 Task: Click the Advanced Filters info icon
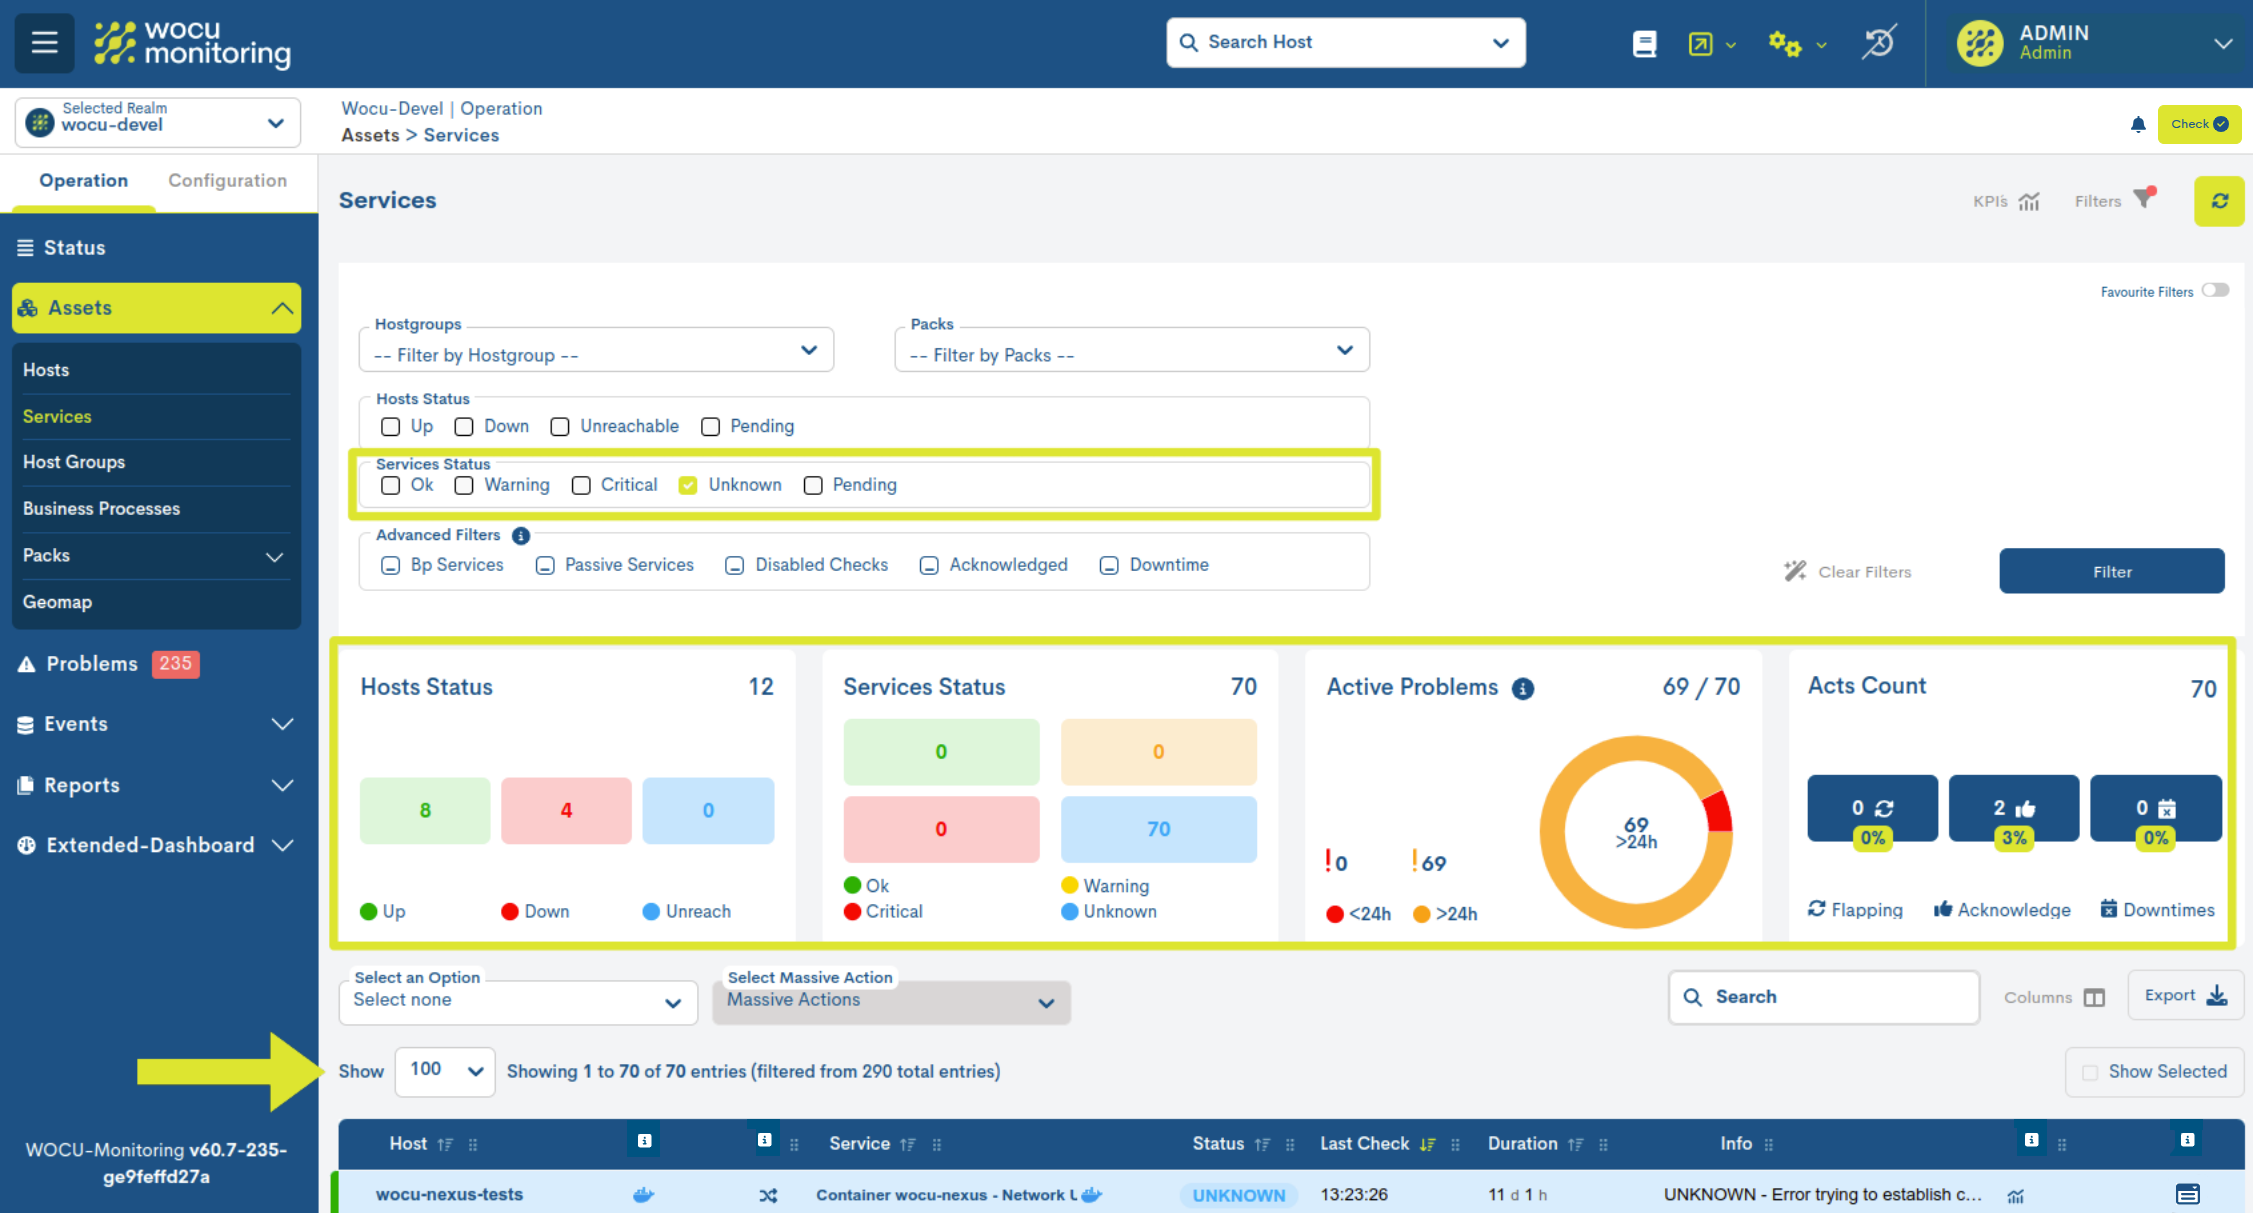coord(521,536)
